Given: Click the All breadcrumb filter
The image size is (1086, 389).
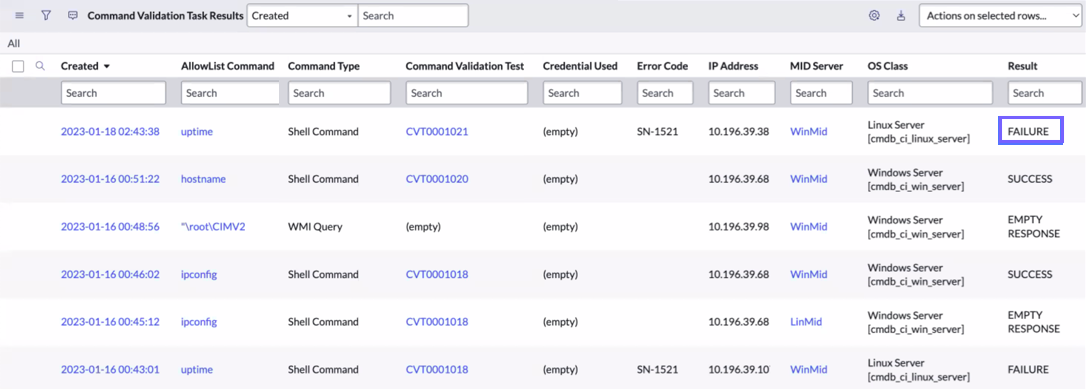Looking at the screenshot, I should [x=14, y=44].
